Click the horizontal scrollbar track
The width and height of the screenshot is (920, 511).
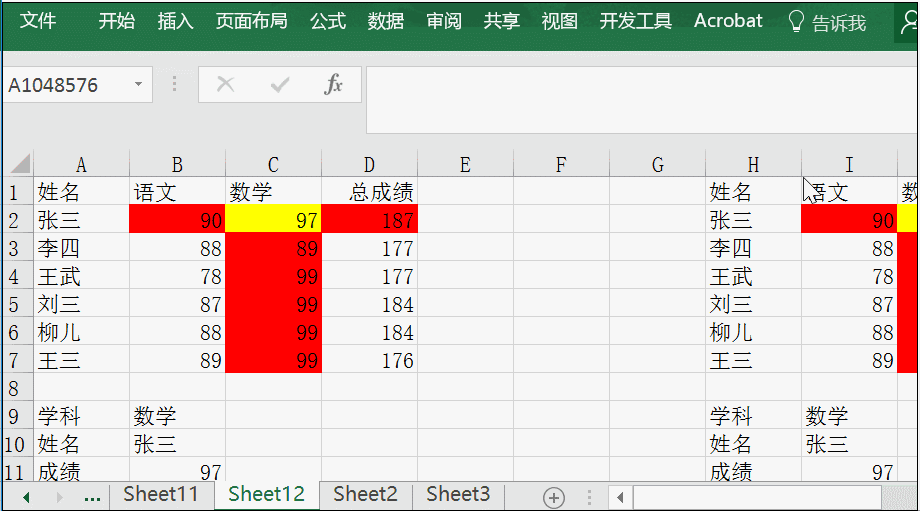click(x=899, y=498)
